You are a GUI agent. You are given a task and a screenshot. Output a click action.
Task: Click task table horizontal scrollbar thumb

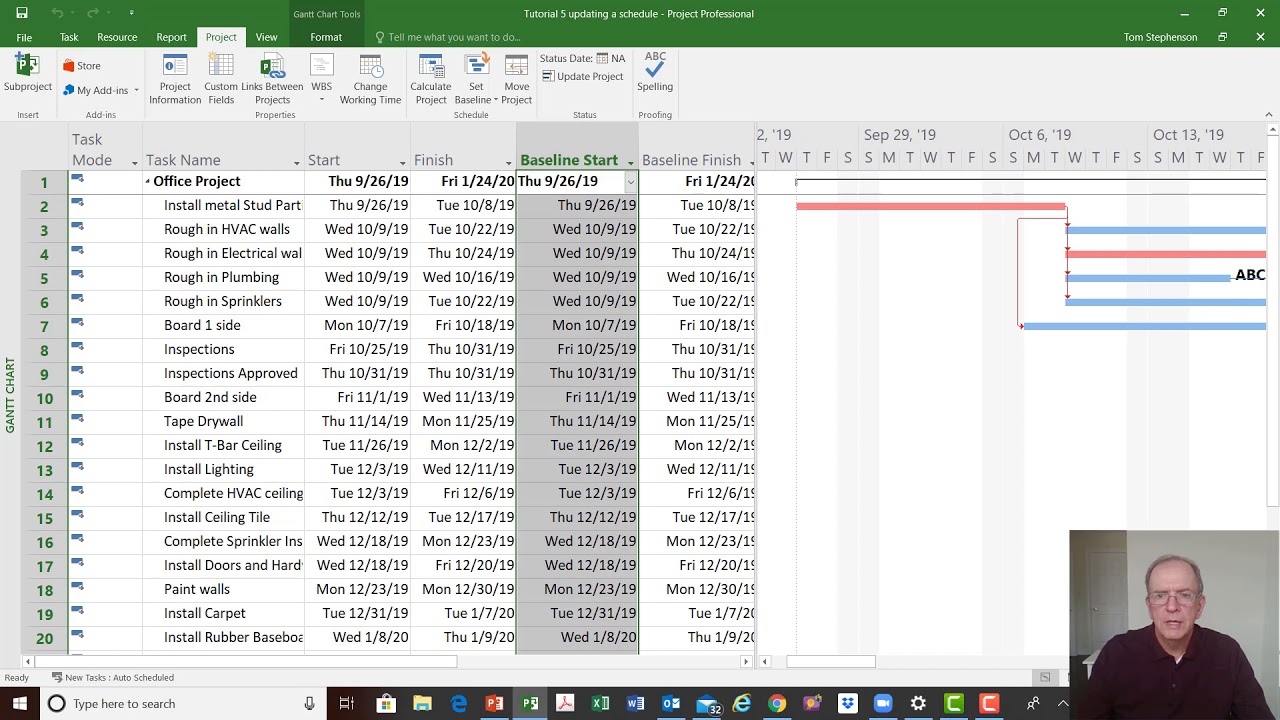pos(245,661)
